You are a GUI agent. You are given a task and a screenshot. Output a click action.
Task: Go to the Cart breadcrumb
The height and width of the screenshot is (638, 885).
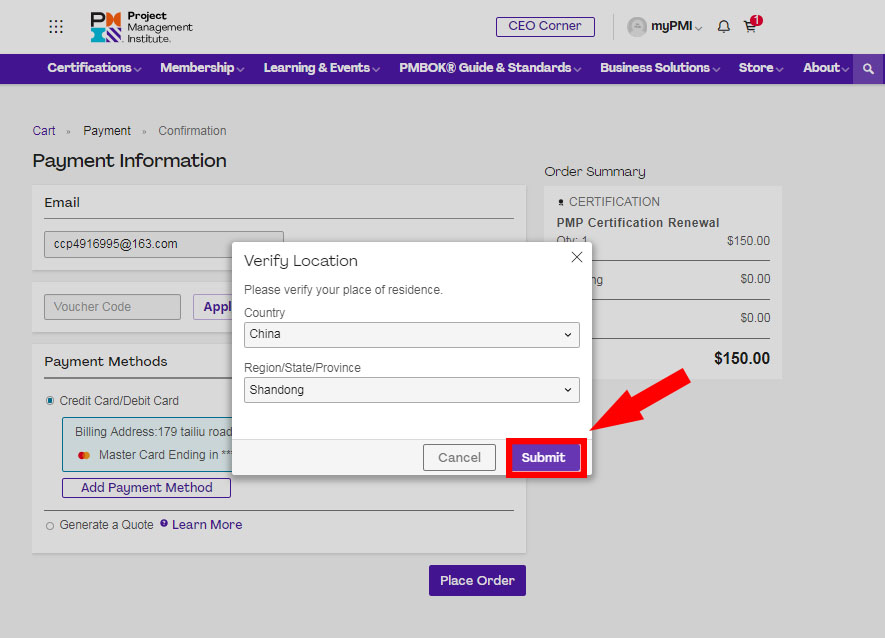pos(43,131)
